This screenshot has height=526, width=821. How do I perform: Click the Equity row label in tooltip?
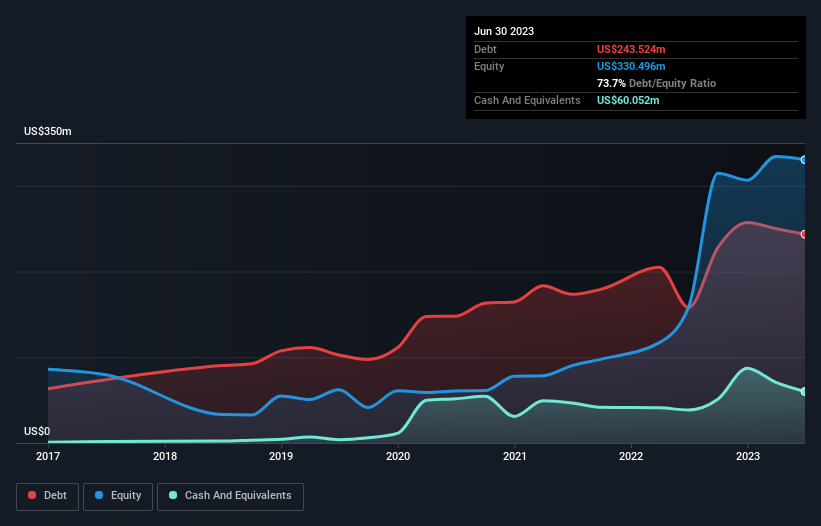[489, 66]
